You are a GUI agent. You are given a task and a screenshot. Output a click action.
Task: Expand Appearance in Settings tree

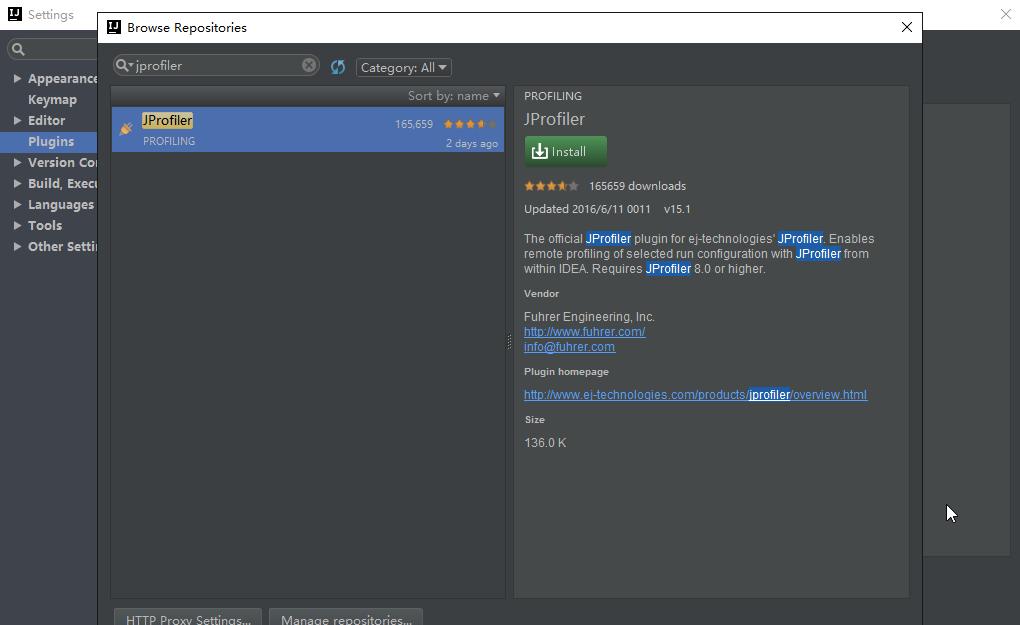[18, 78]
